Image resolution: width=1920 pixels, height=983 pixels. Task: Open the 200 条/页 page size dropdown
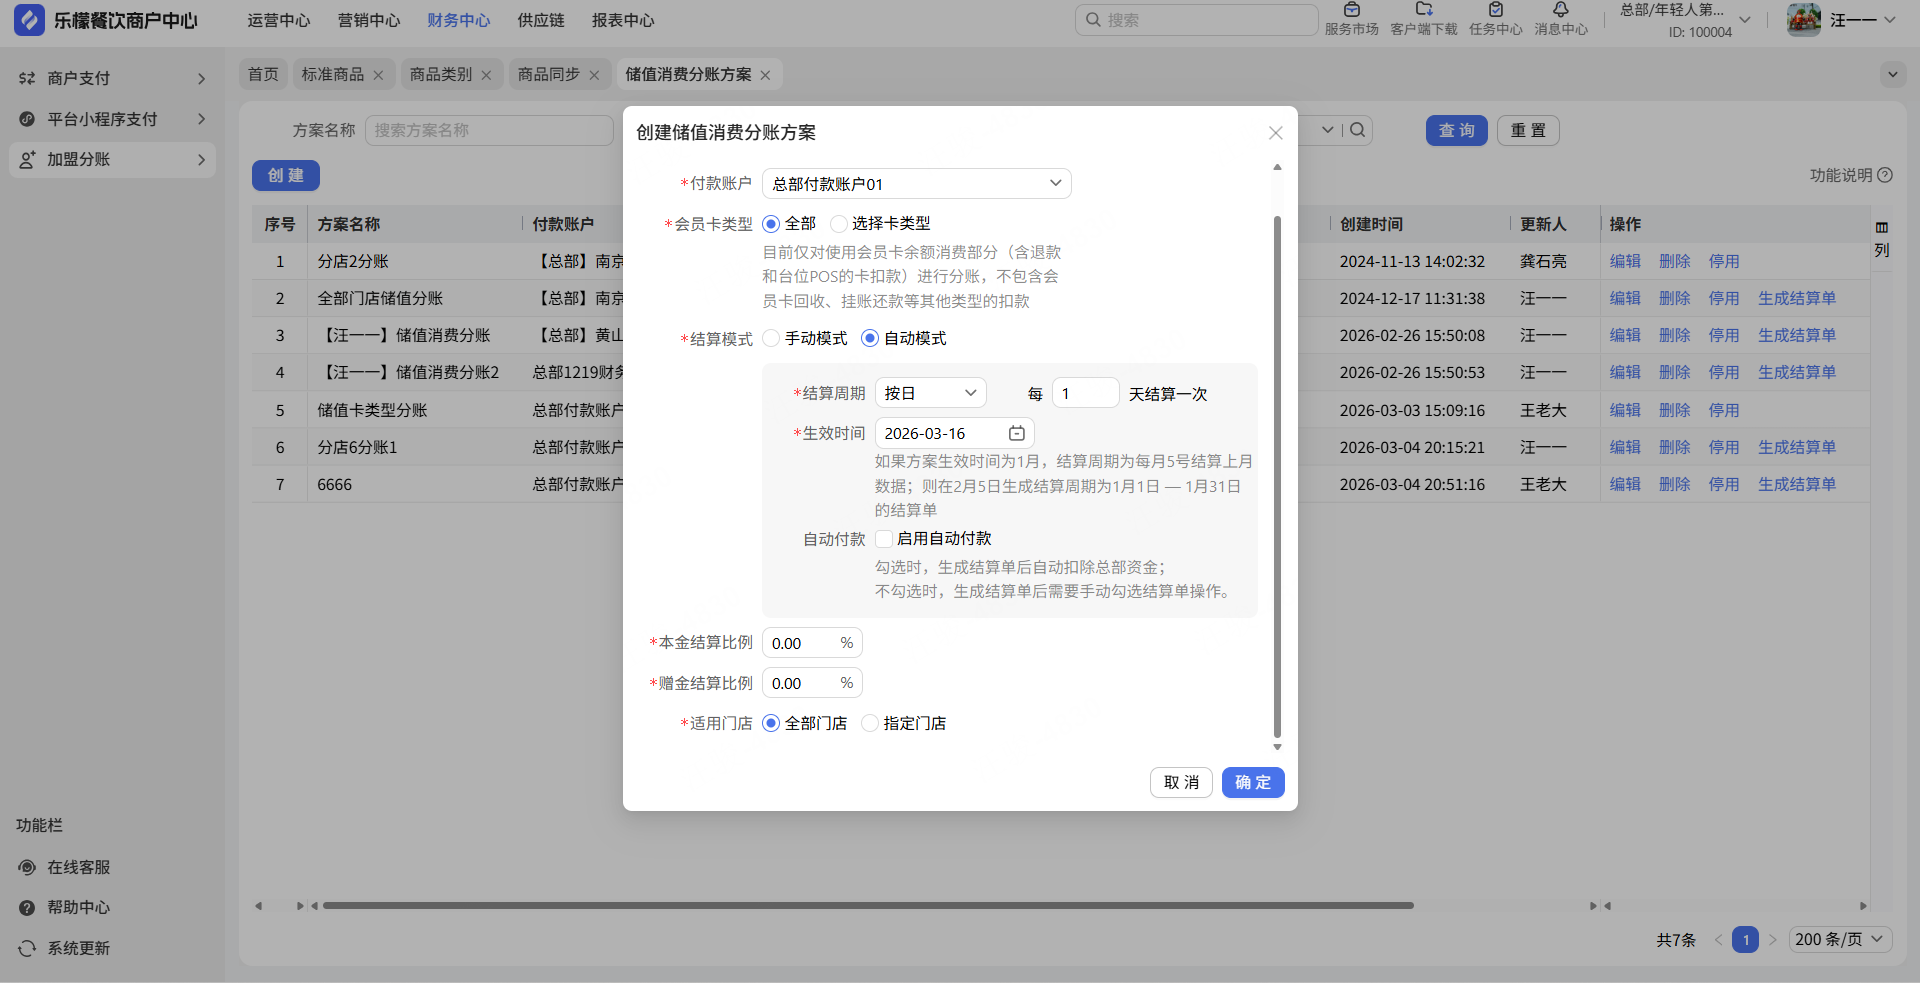coord(1839,939)
